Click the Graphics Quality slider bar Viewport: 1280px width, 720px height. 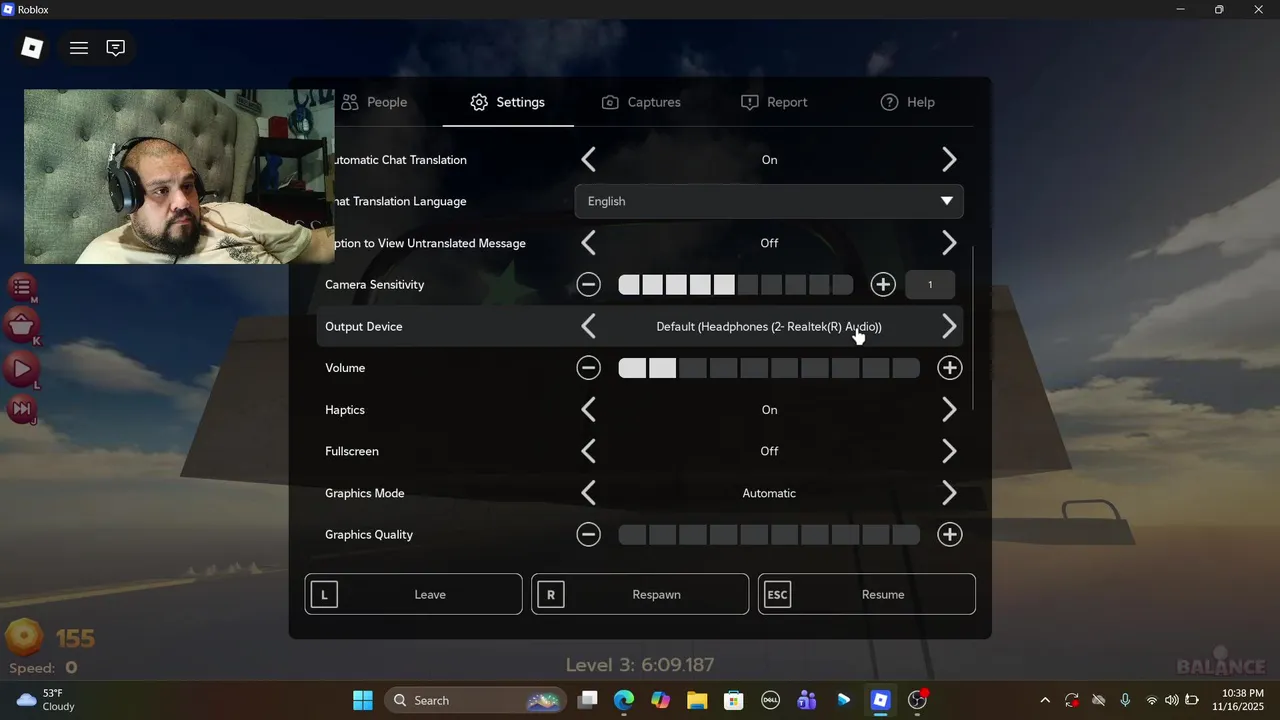tap(769, 535)
